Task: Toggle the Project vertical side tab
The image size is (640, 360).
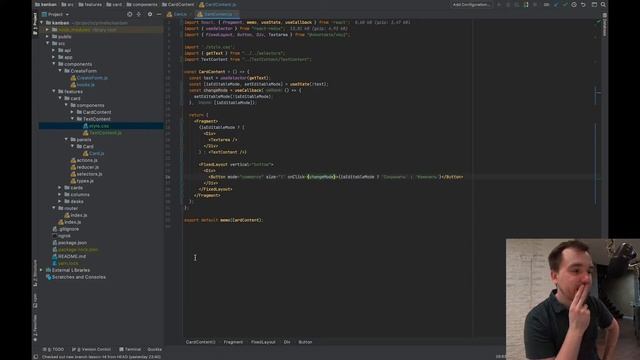Action: (35, 24)
